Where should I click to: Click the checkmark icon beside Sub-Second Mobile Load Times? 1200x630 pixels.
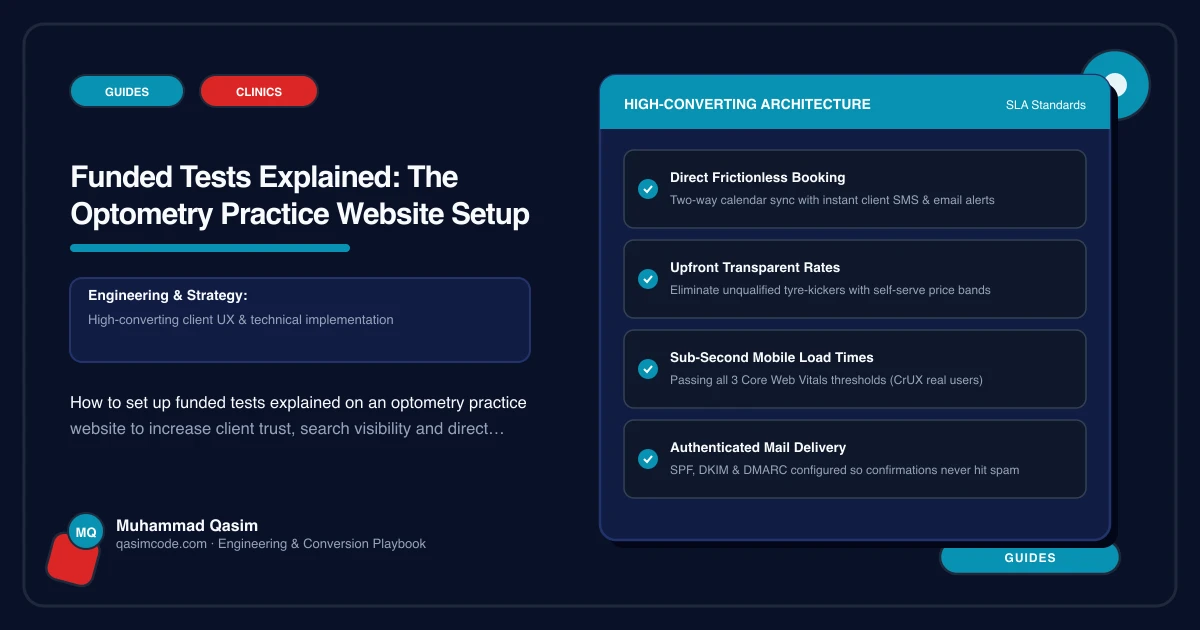[647, 368]
